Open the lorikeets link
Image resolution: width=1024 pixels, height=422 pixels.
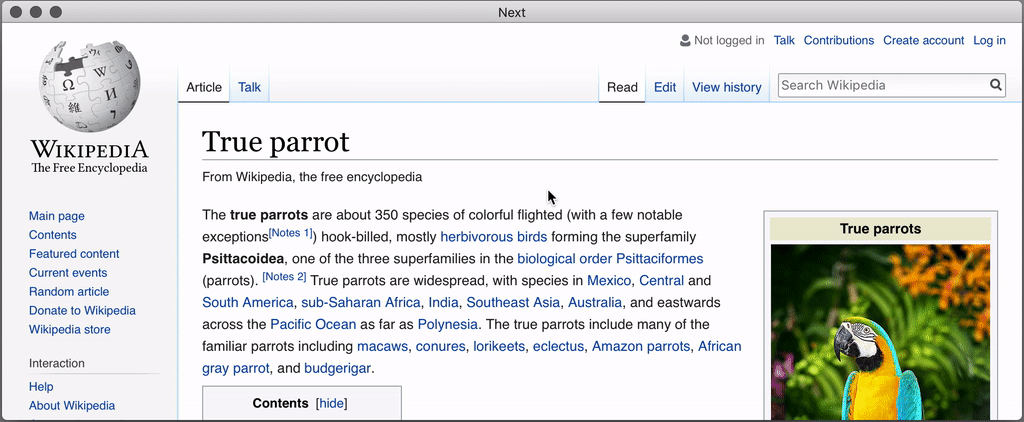point(499,346)
